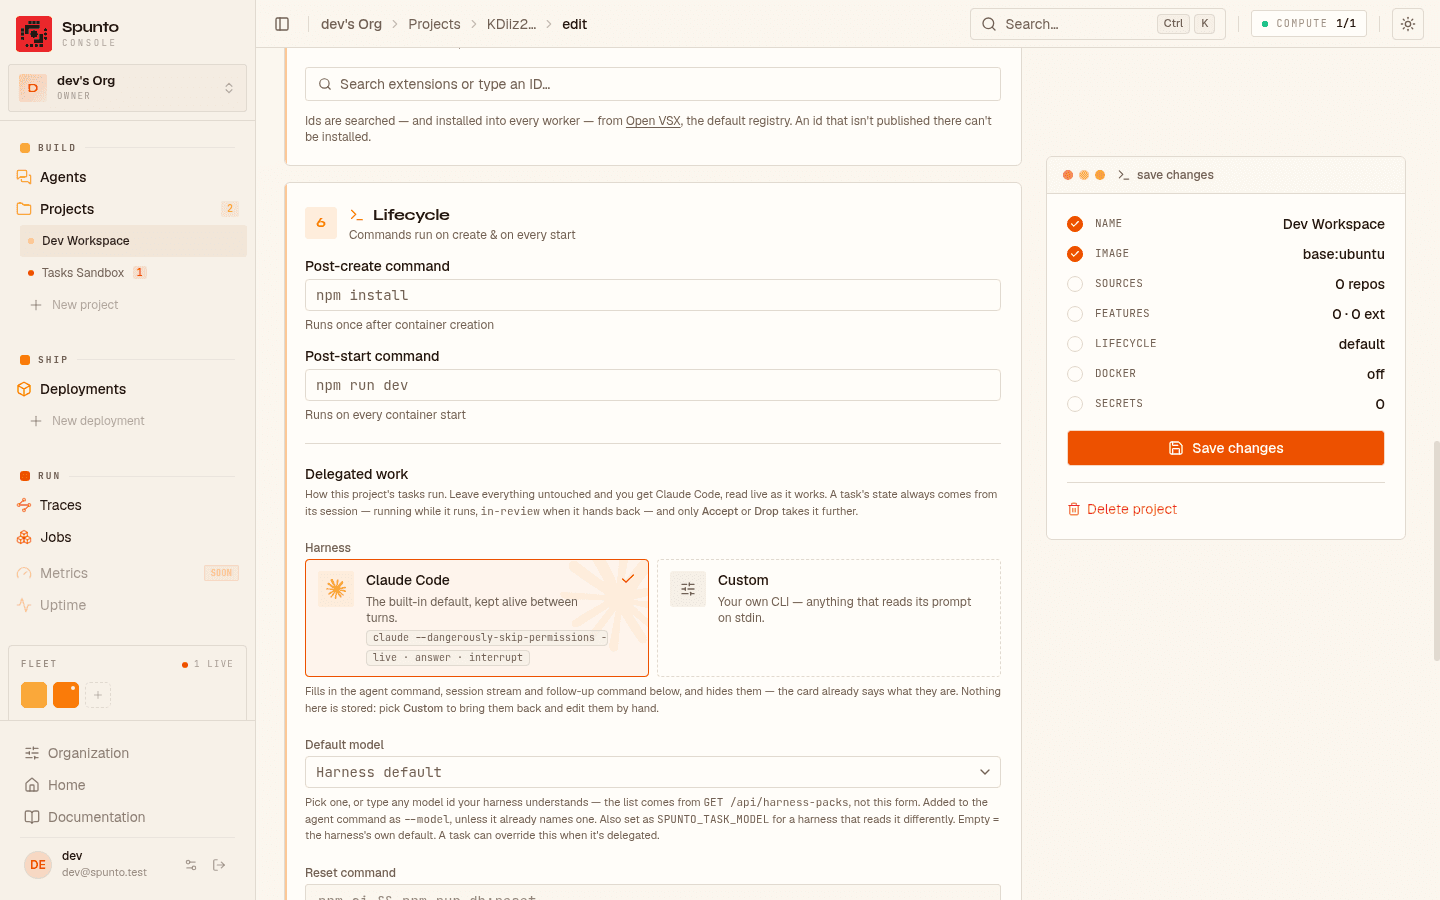
Task: Click the DOCKER step circle
Action: tap(1075, 374)
